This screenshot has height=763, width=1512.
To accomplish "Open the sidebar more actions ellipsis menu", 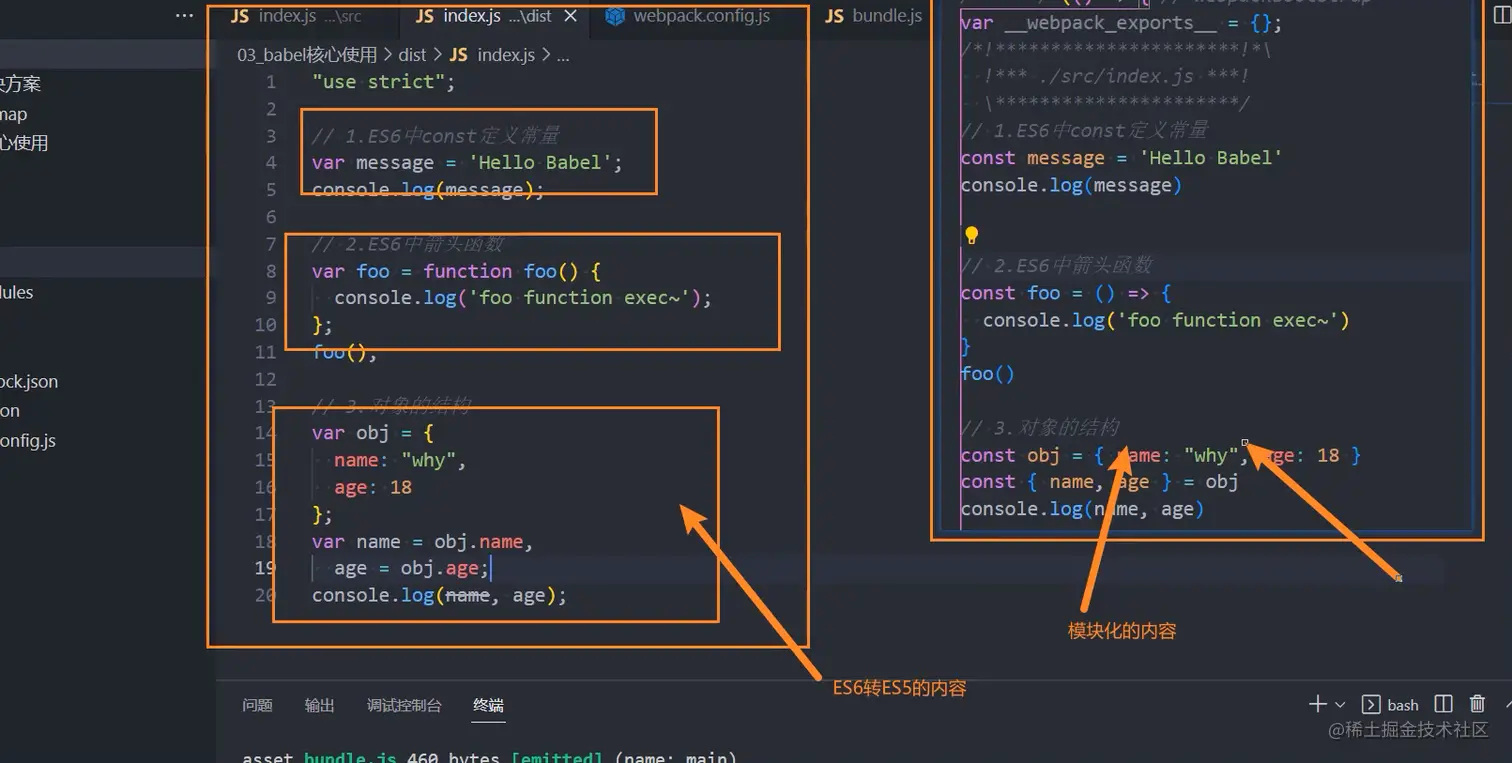I will coord(184,15).
